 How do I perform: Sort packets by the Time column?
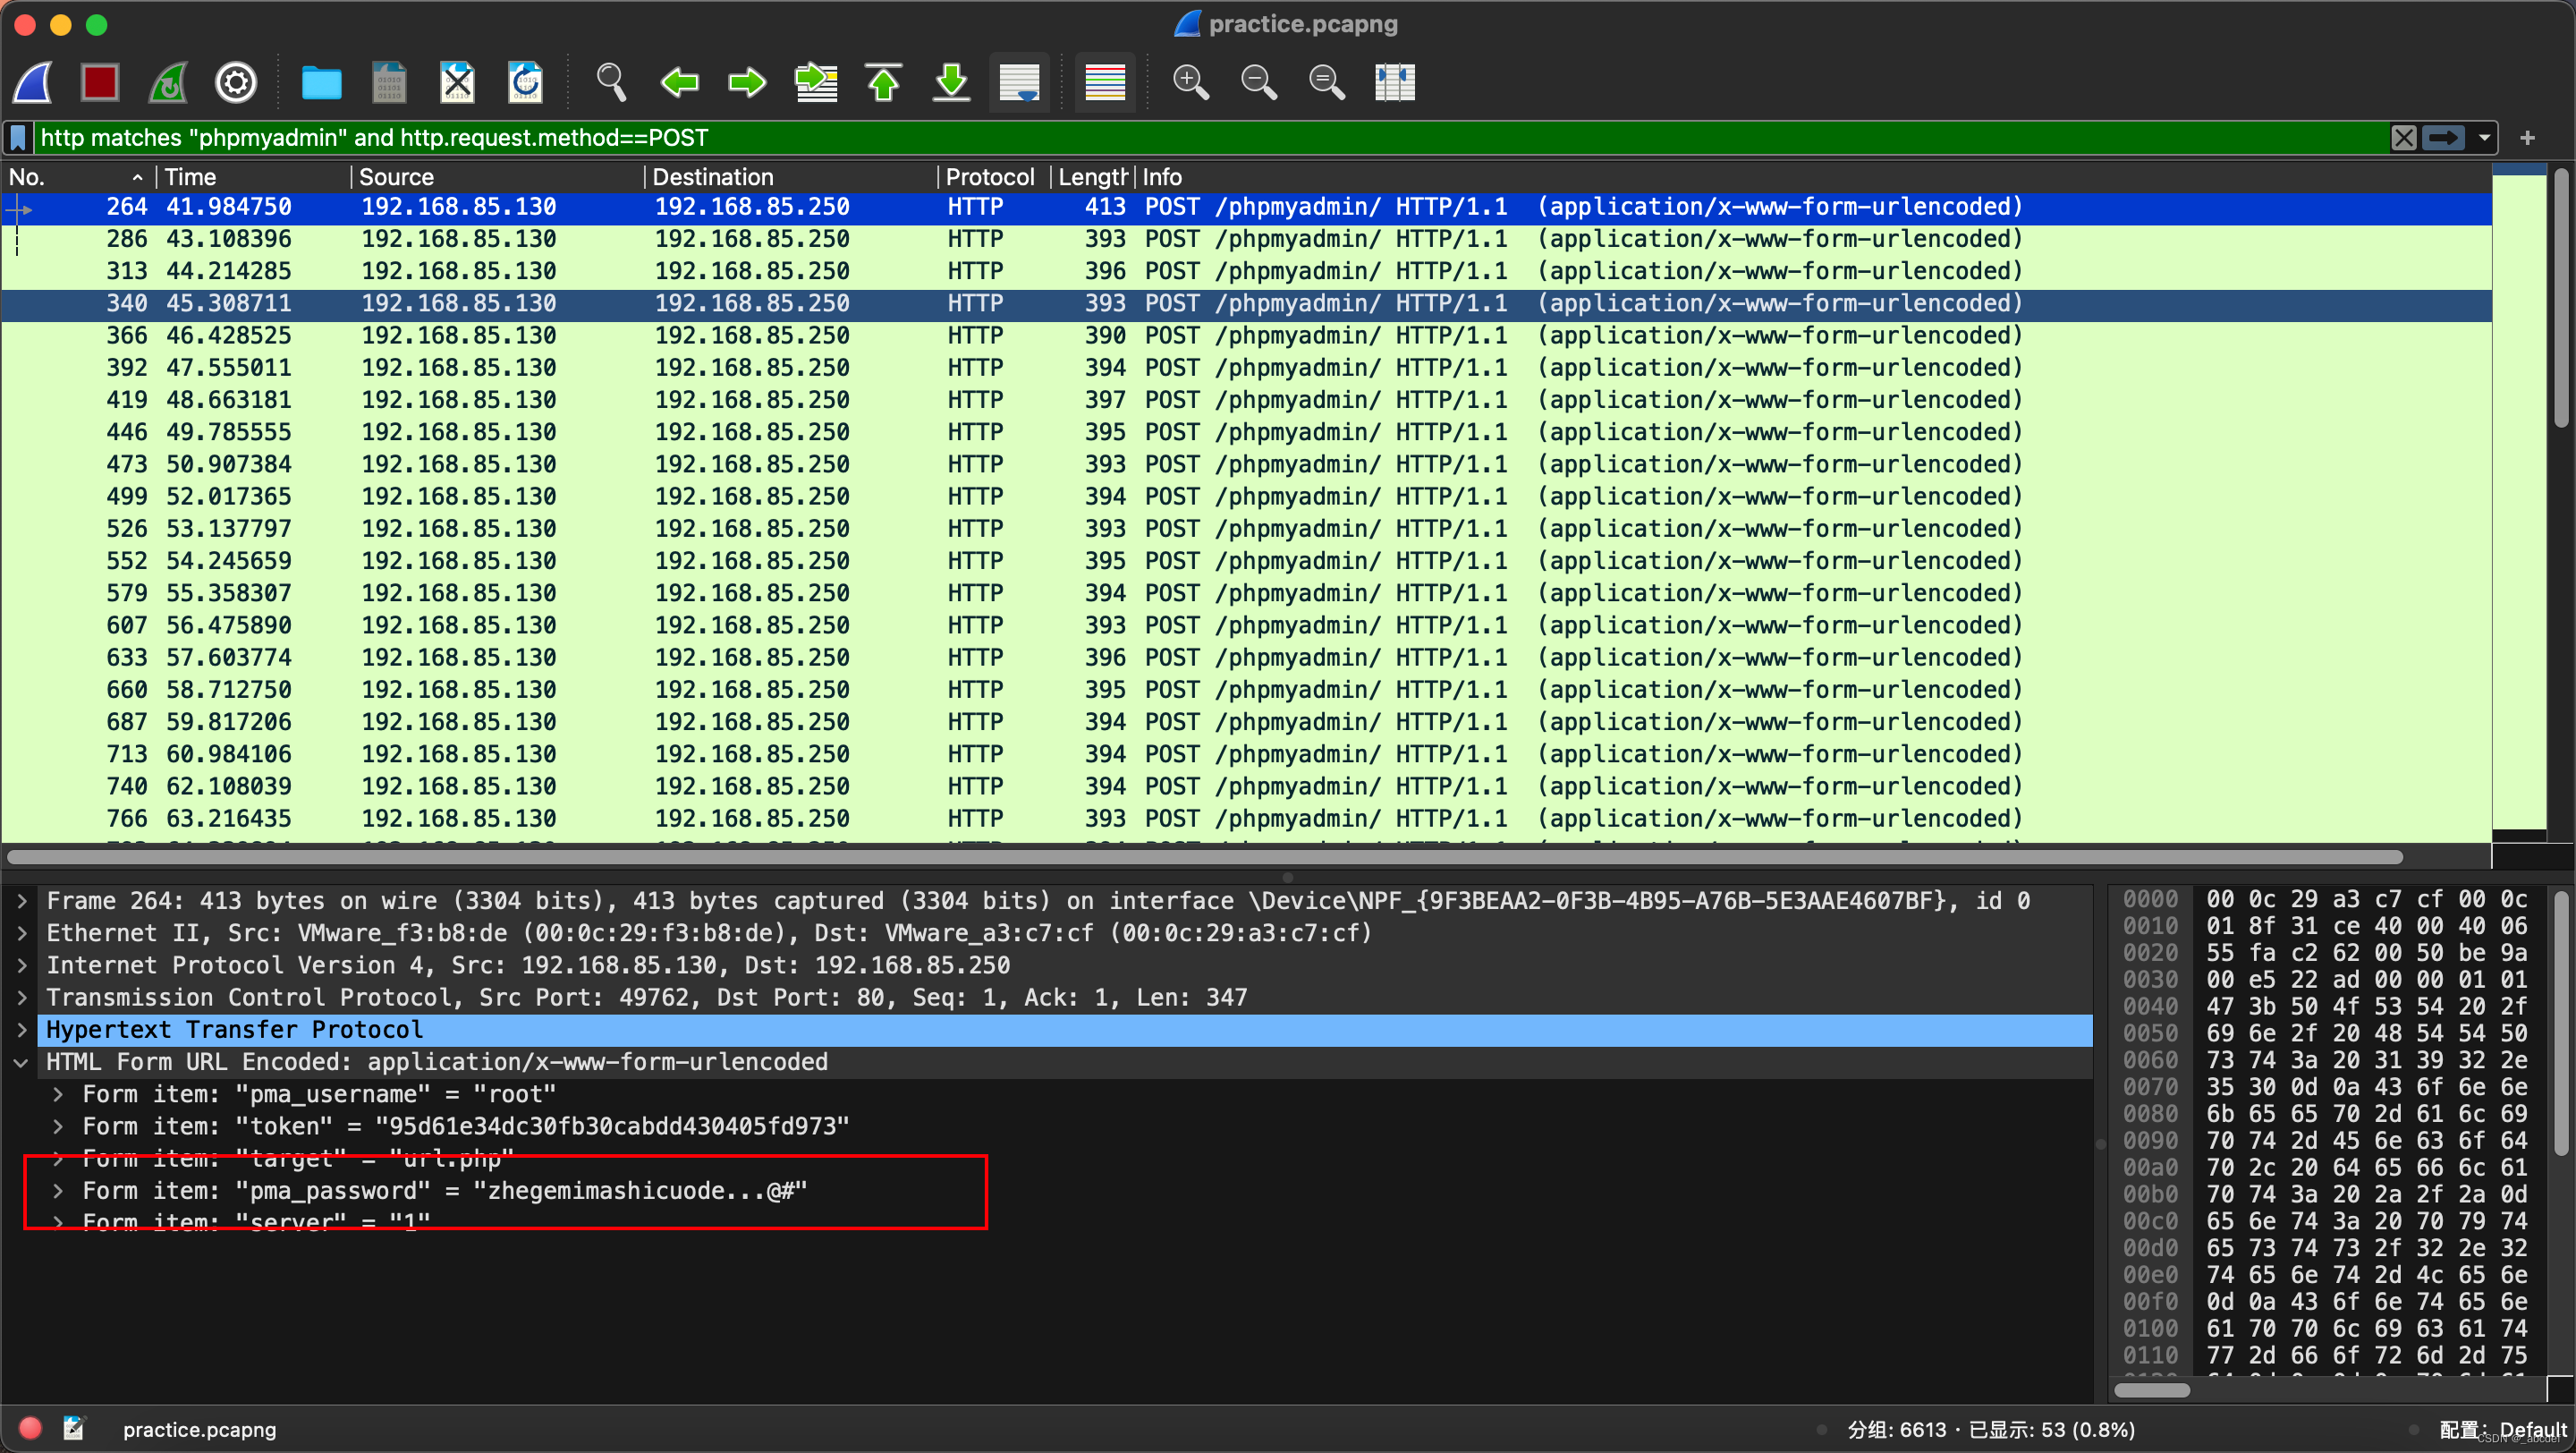click(x=190, y=177)
